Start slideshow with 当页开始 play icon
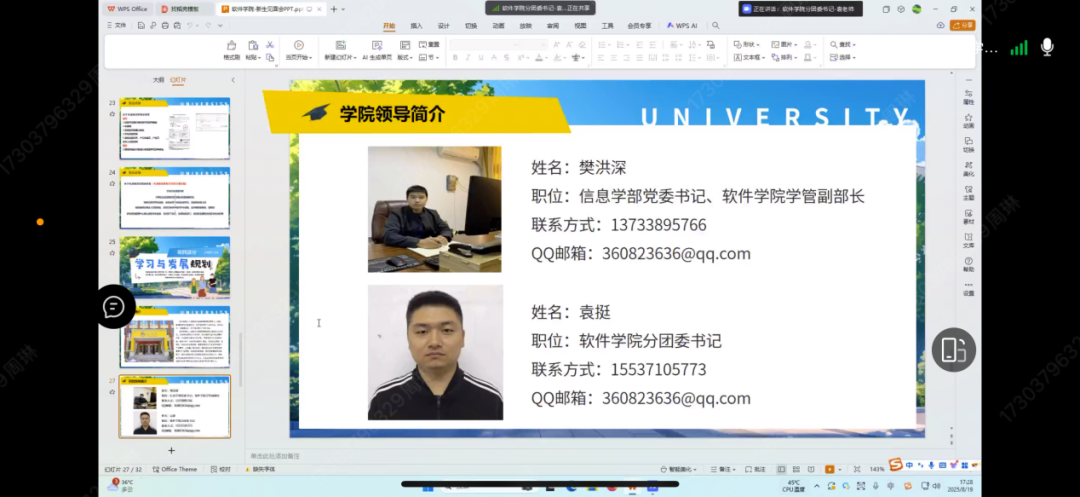The width and height of the screenshot is (1080, 497). coord(298,47)
